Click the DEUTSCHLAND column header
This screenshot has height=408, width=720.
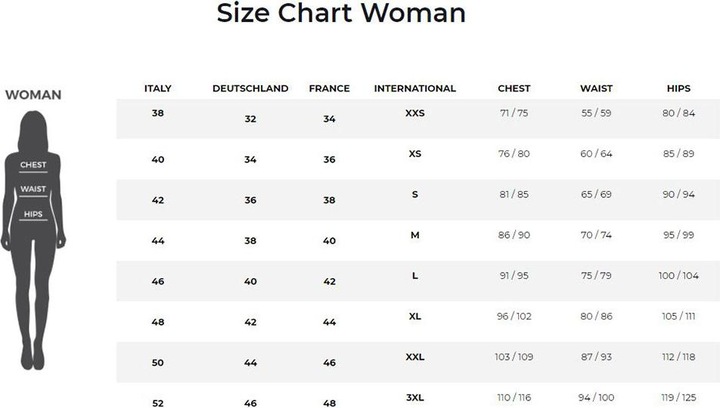coord(250,89)
